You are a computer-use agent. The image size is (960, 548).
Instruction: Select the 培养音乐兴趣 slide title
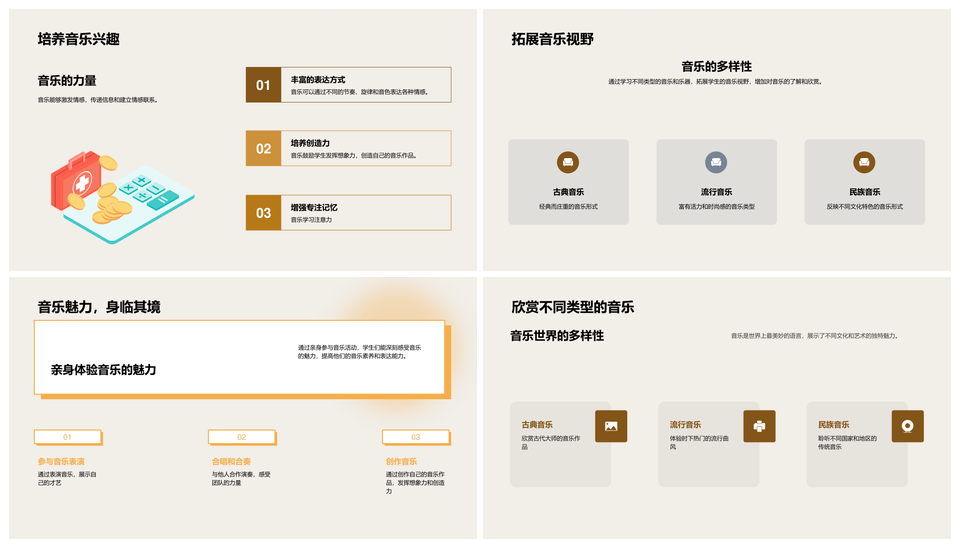tap(79, 39)
